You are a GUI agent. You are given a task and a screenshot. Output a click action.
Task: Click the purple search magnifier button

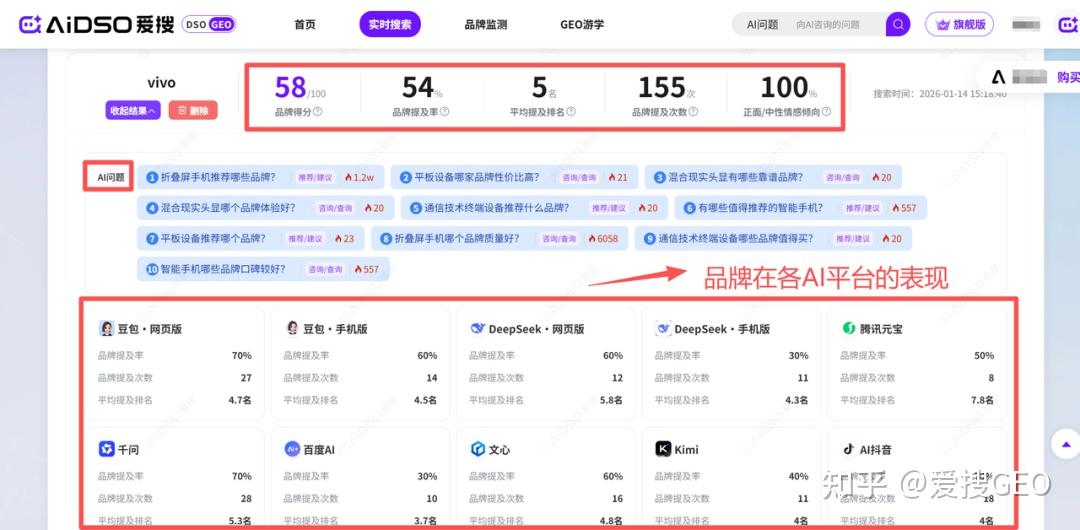(898, 25)
